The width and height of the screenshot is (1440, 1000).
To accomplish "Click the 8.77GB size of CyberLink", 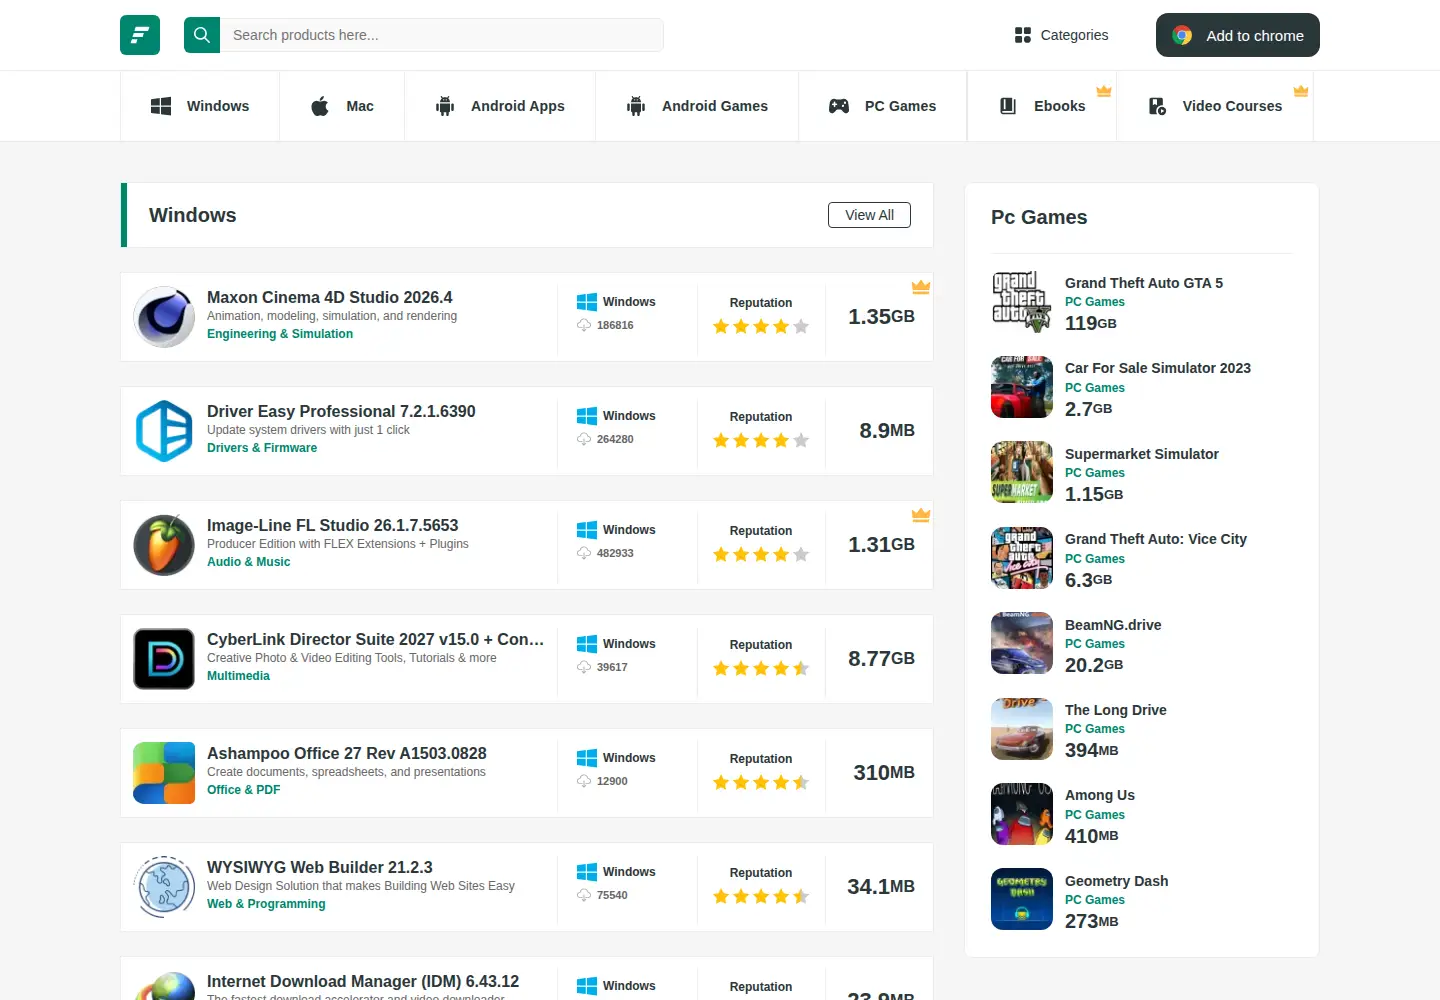I will 881,658.
